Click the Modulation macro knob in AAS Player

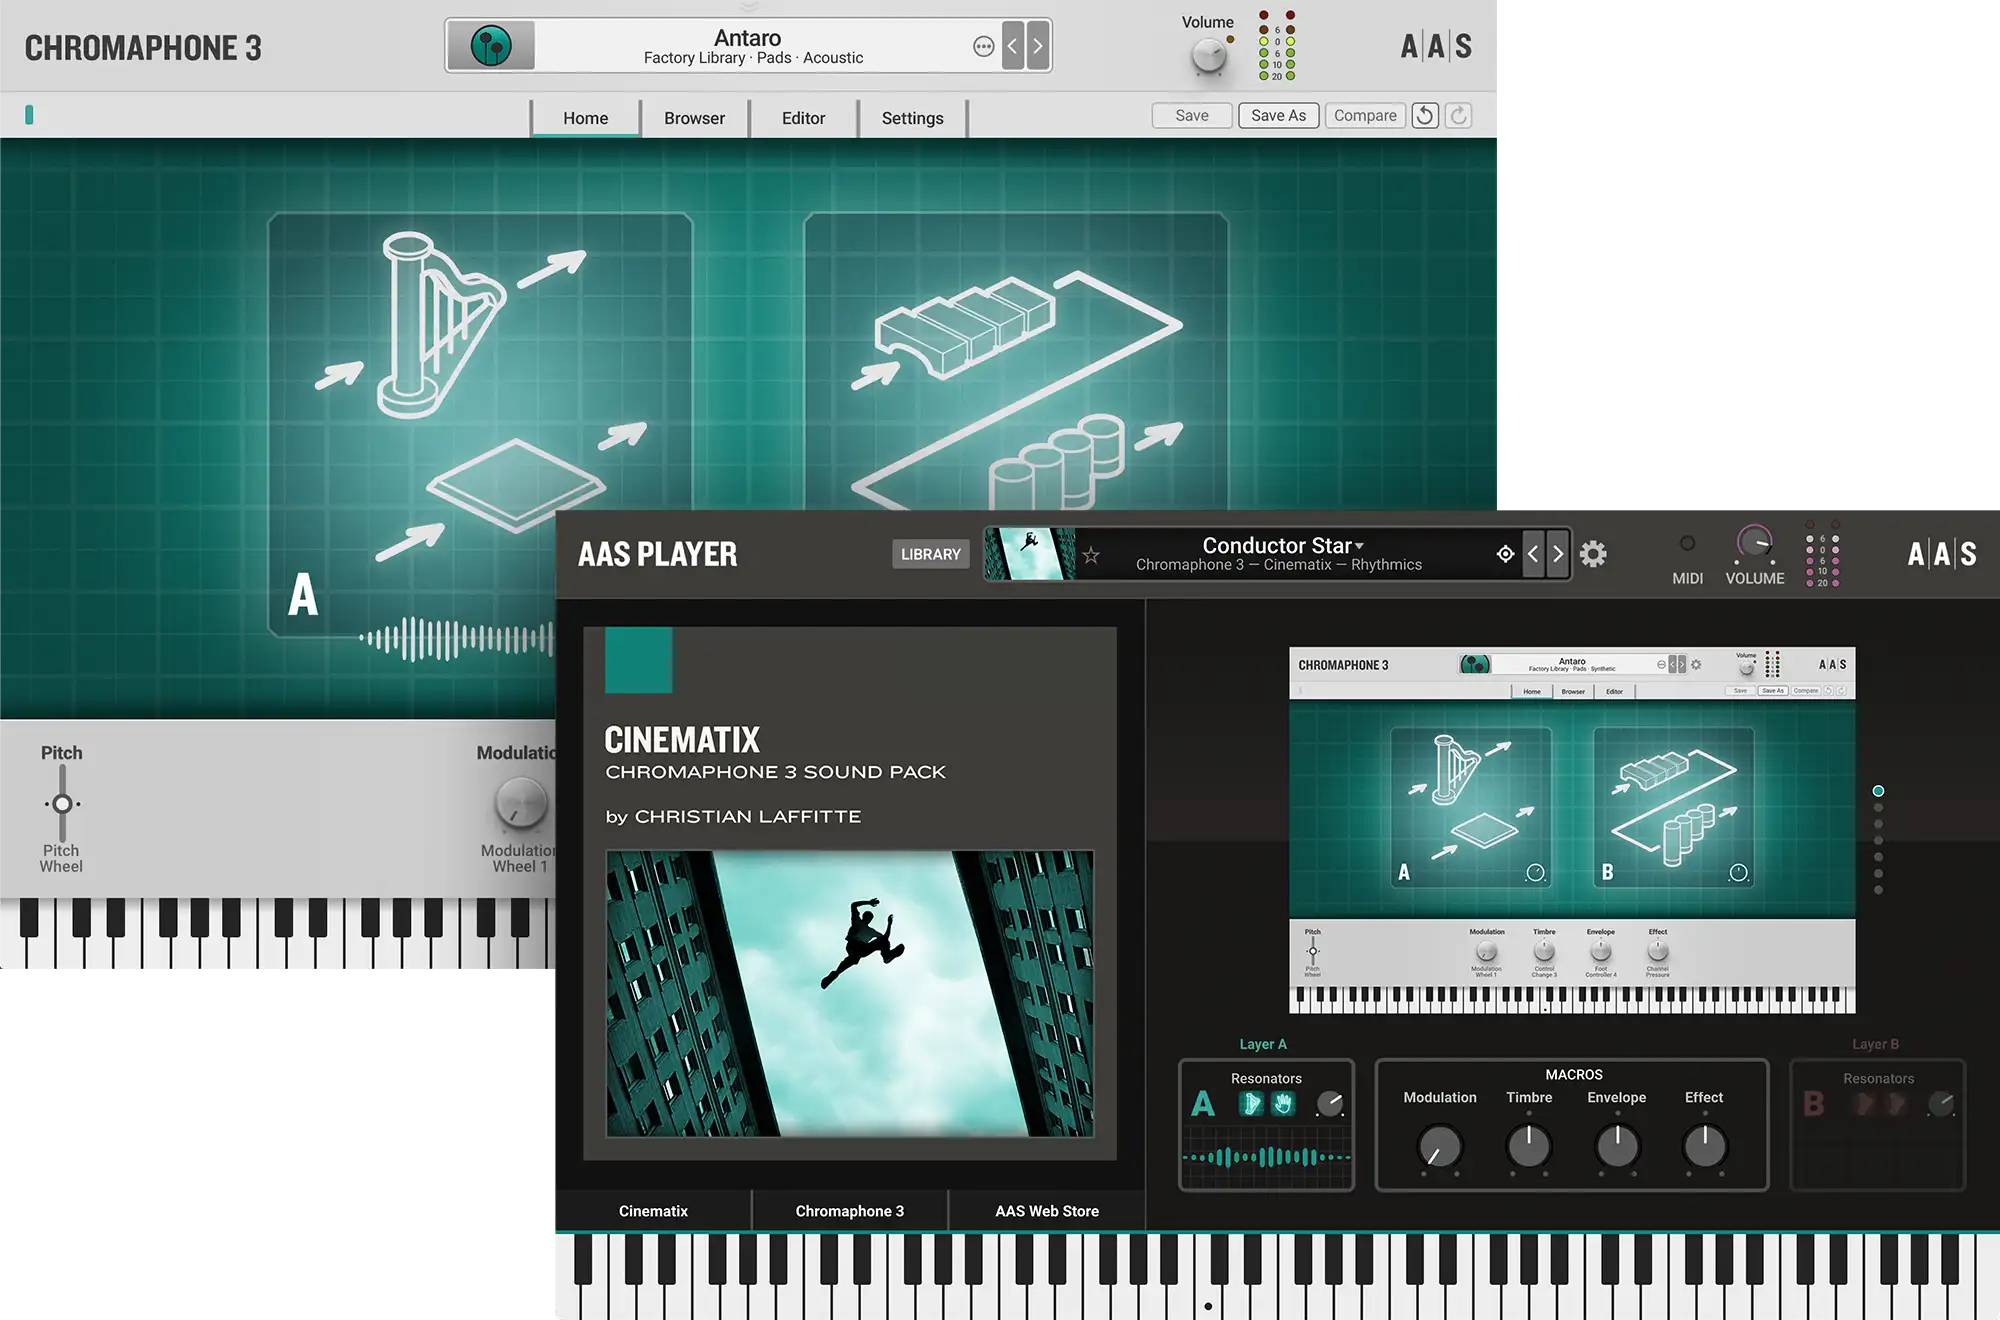(x=1440, y=1147)
